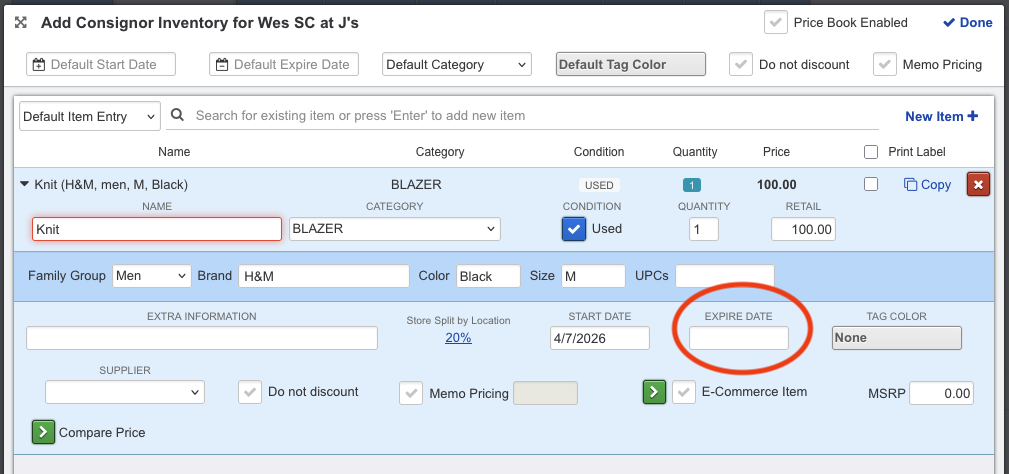Open the Family Group Men dropdown
The width and height of the screenshot is (1009, 474).
[151, 276]
